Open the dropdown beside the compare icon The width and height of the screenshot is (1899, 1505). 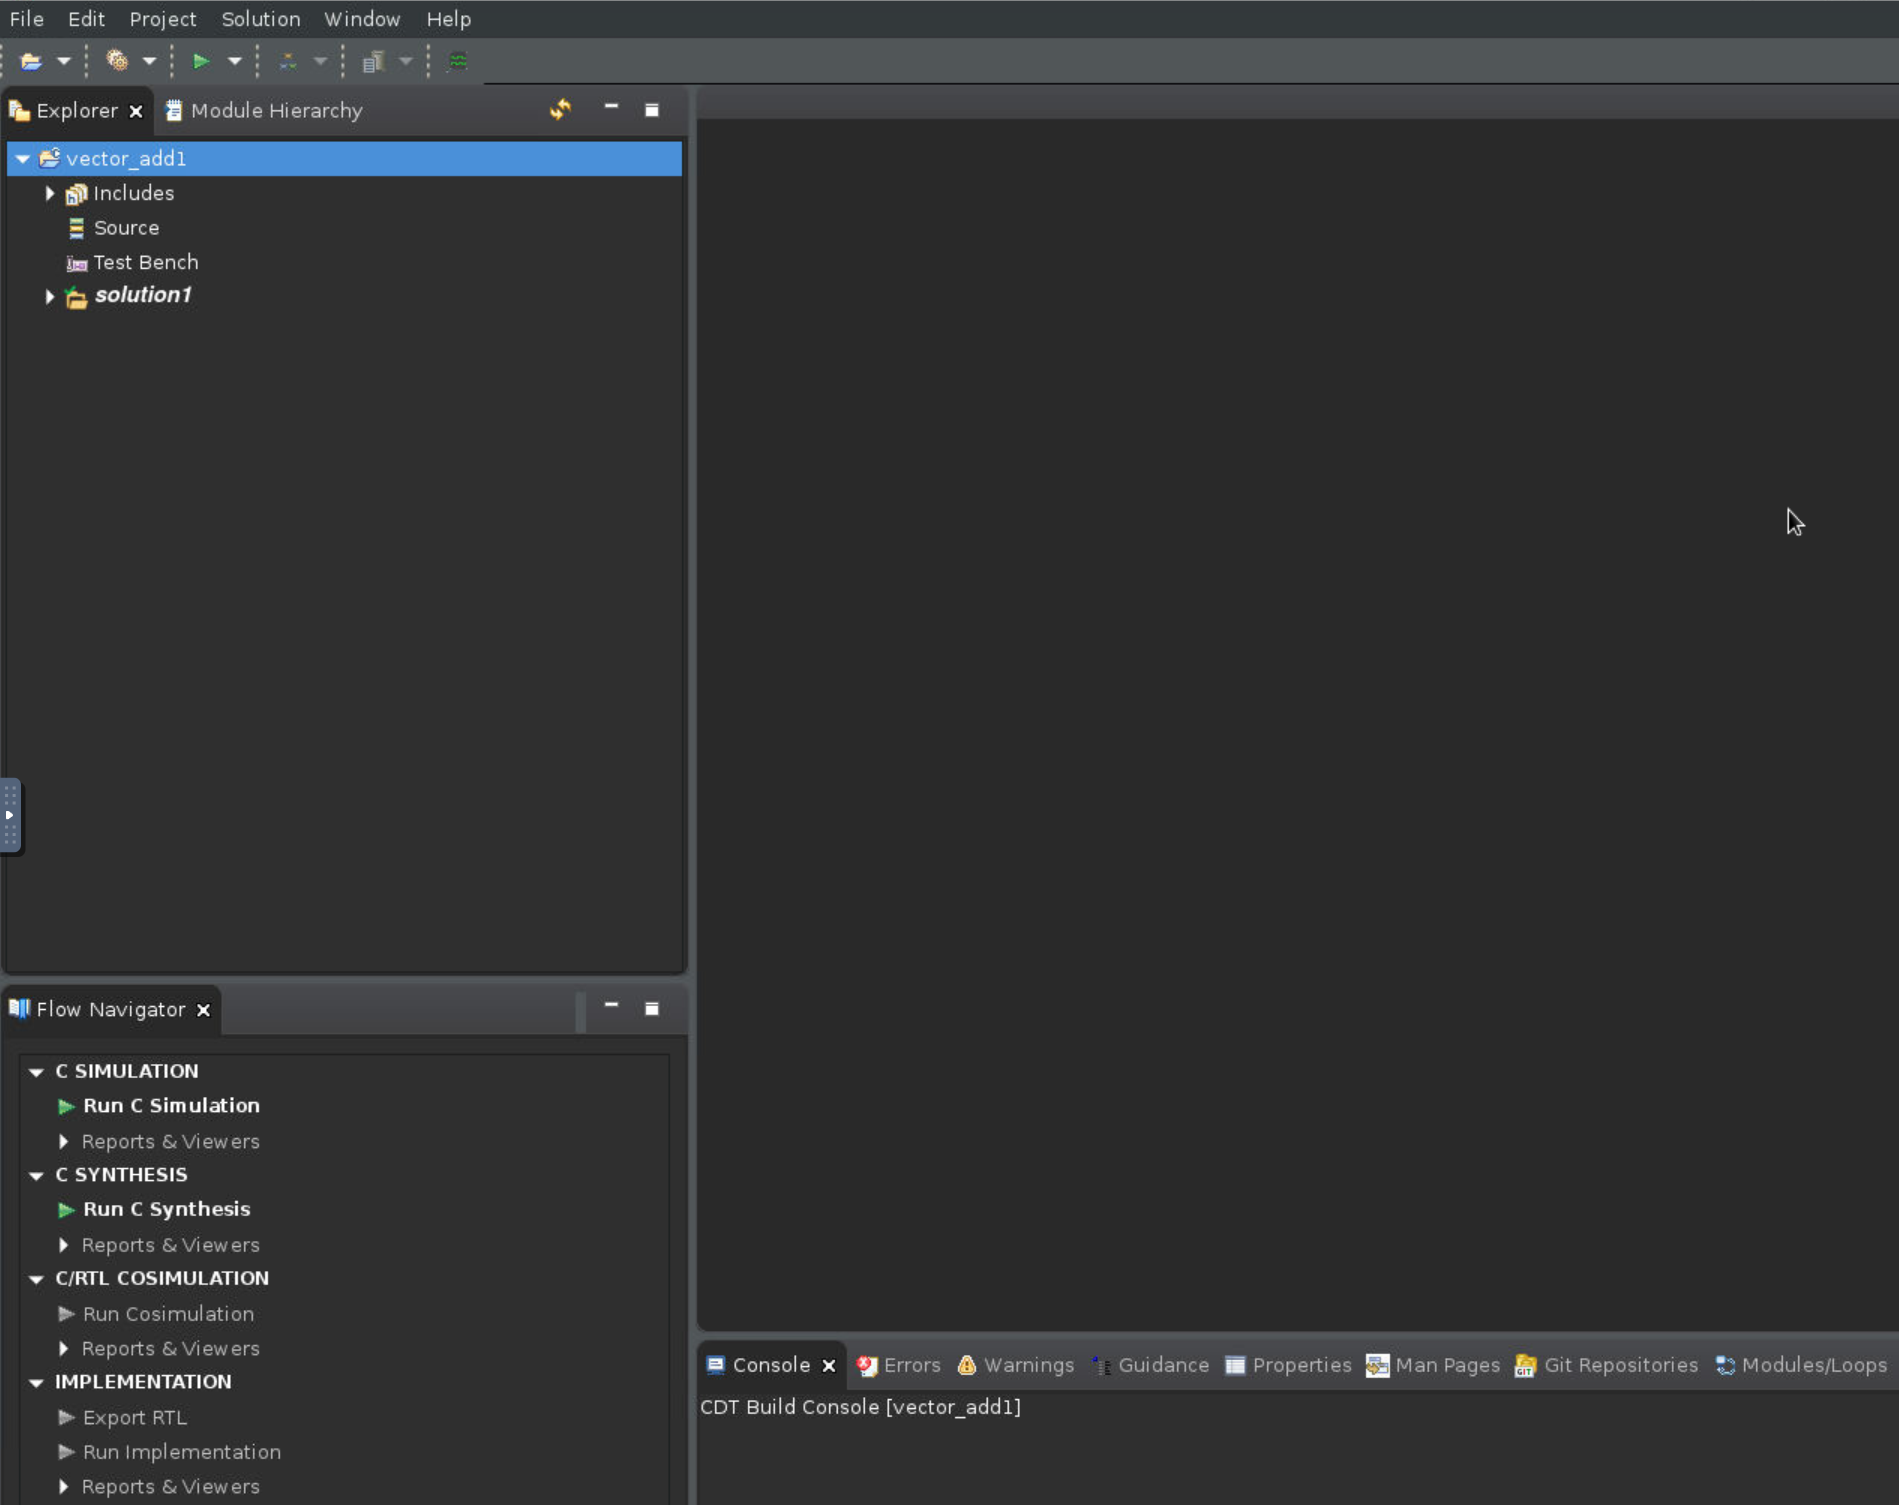pos(320,61)
